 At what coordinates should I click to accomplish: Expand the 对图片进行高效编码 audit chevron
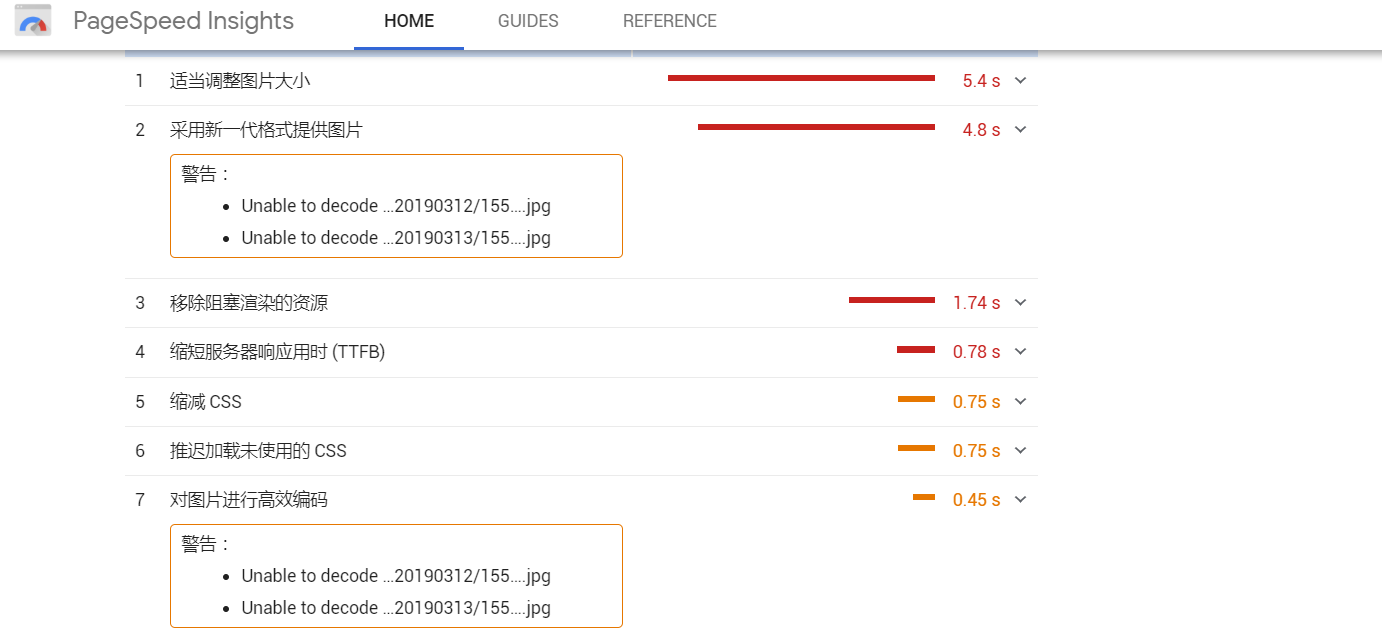(1020, 500)
